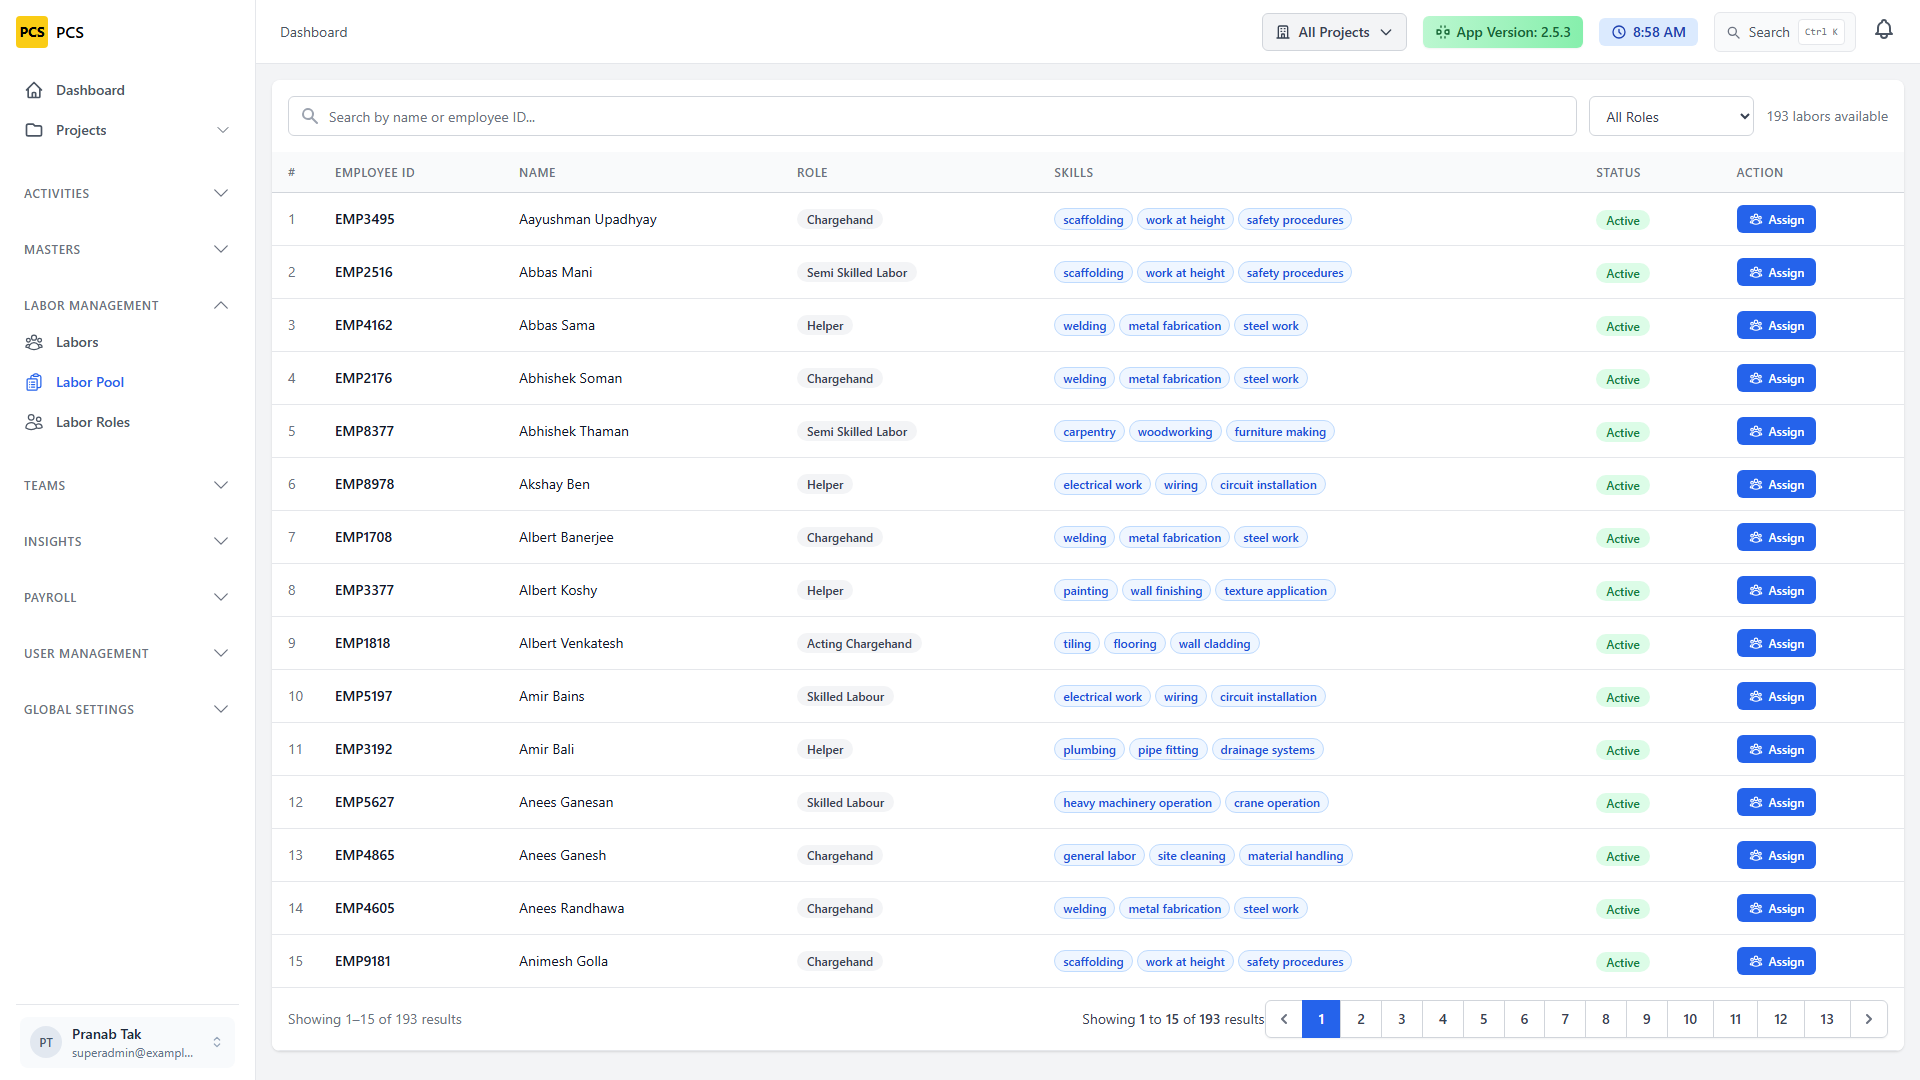Screen dimensions: 1920x1080
Task: Open the Labor Roles menu item
Action: click(127, 422)
